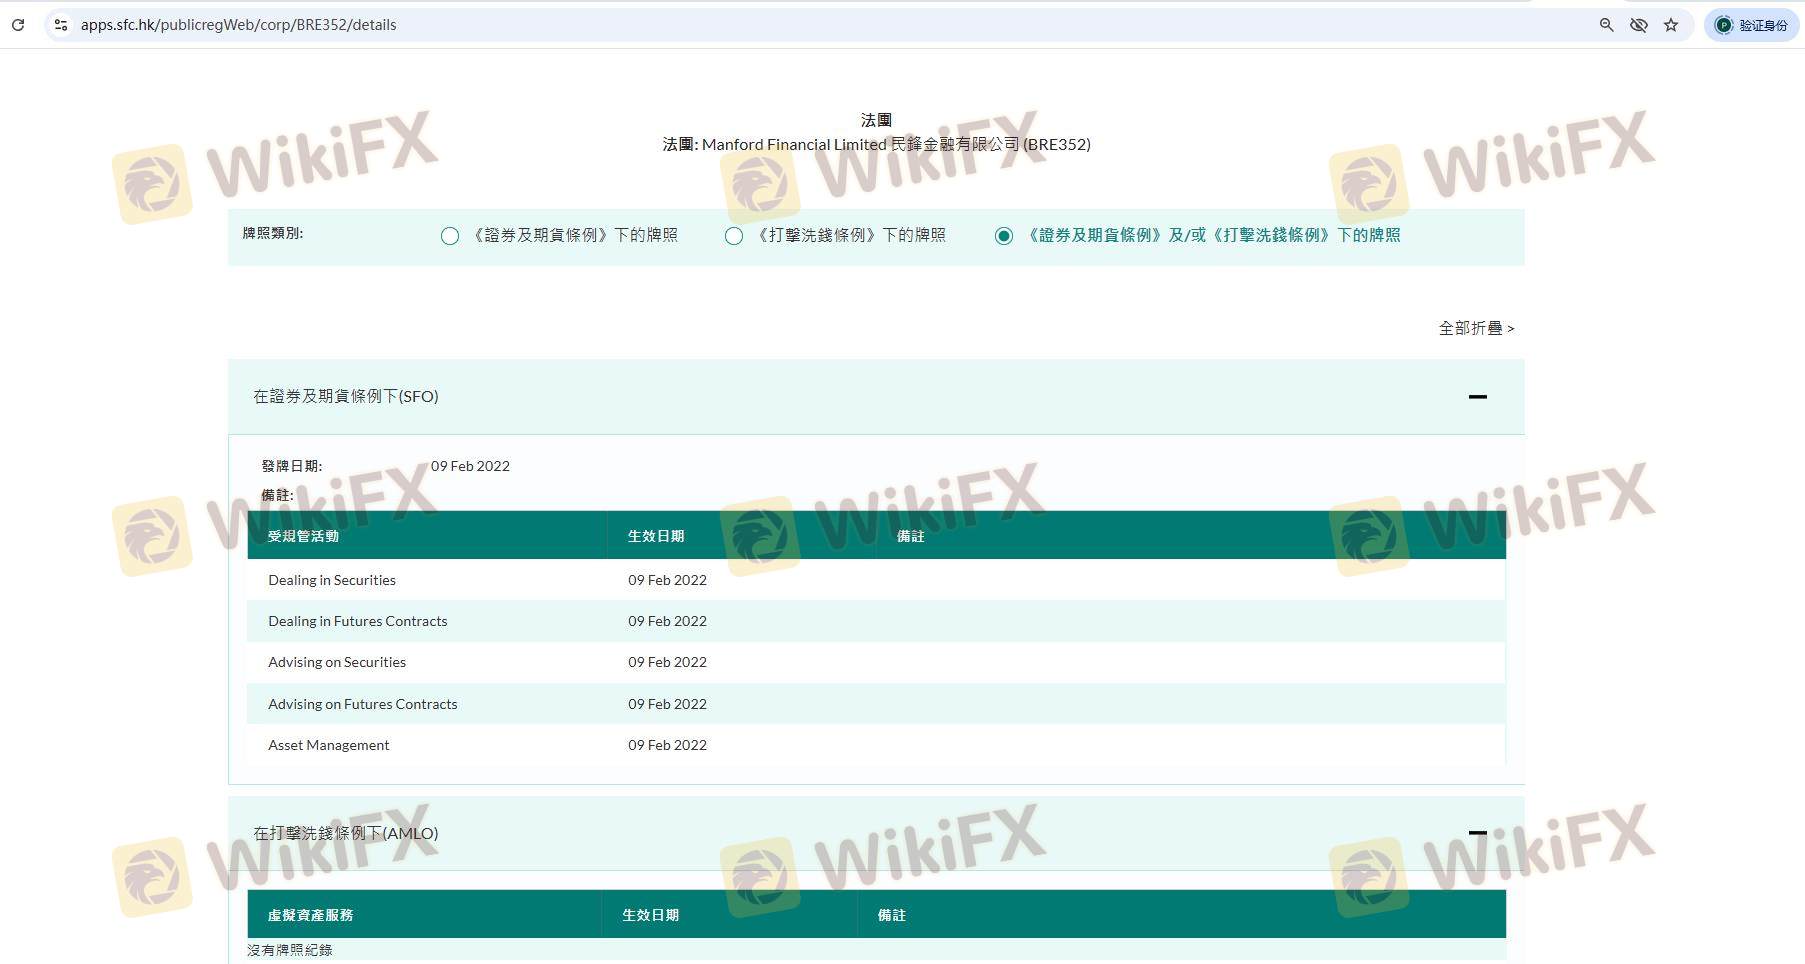Click the zoom magnifier icon in address bar
This screenshot has height=964, width=1805.
[1606, 25]
